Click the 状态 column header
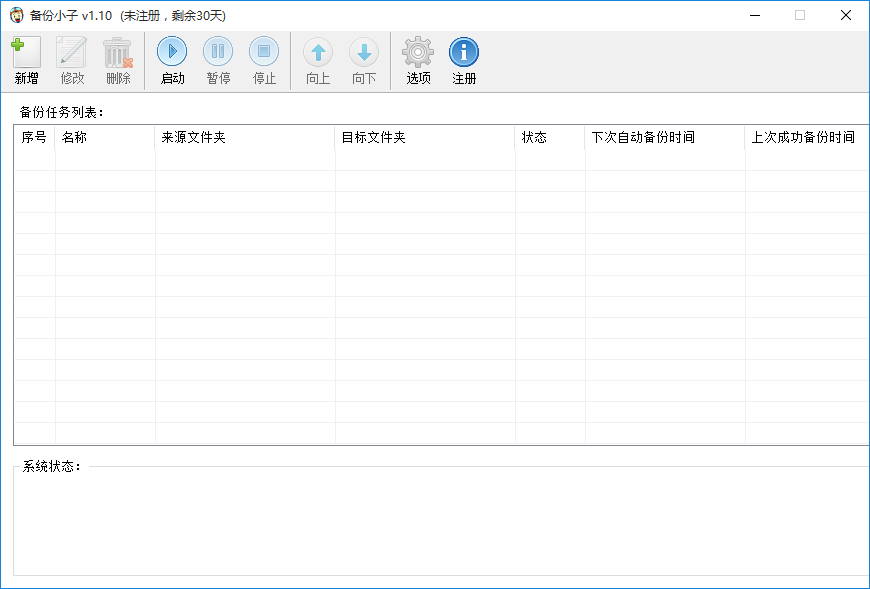Screen dimensions: 870x589 pyautogui.click(x=550, y=138)
